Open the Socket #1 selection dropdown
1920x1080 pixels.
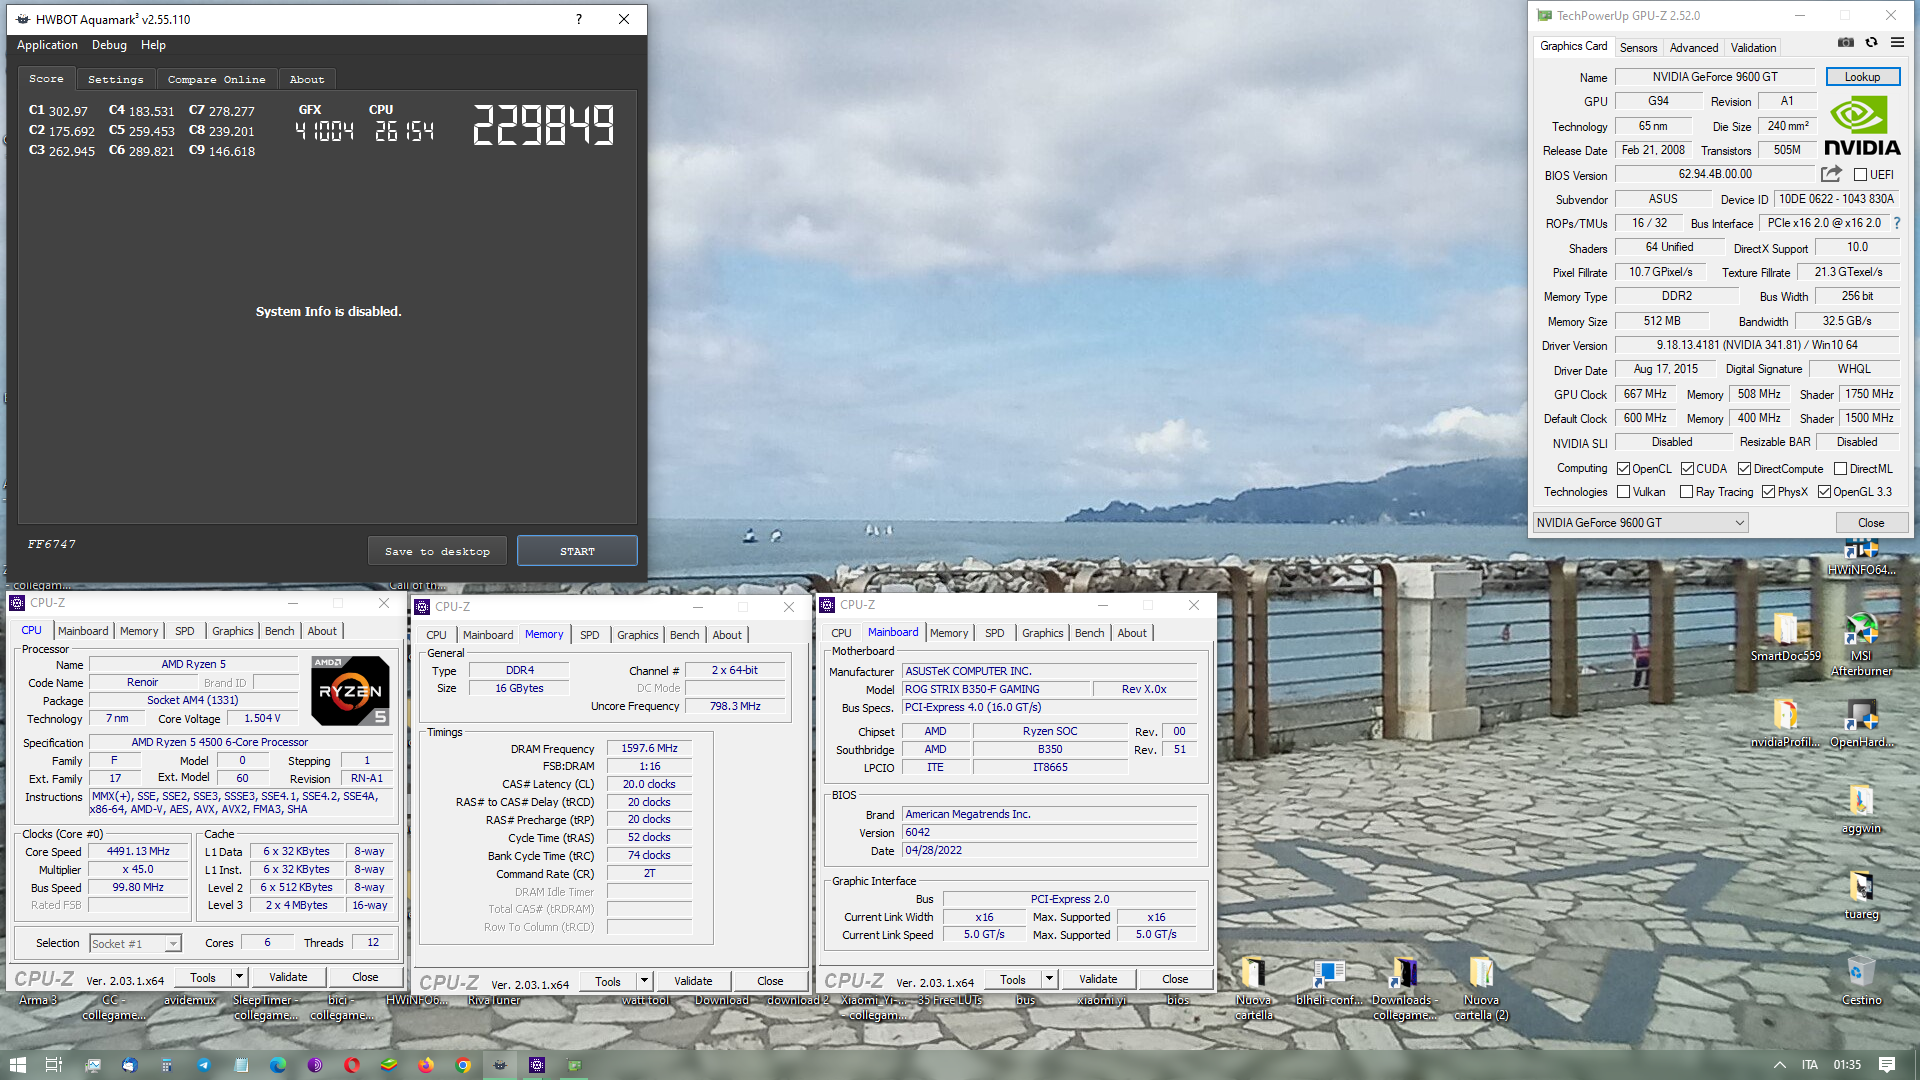pos(135,943)
